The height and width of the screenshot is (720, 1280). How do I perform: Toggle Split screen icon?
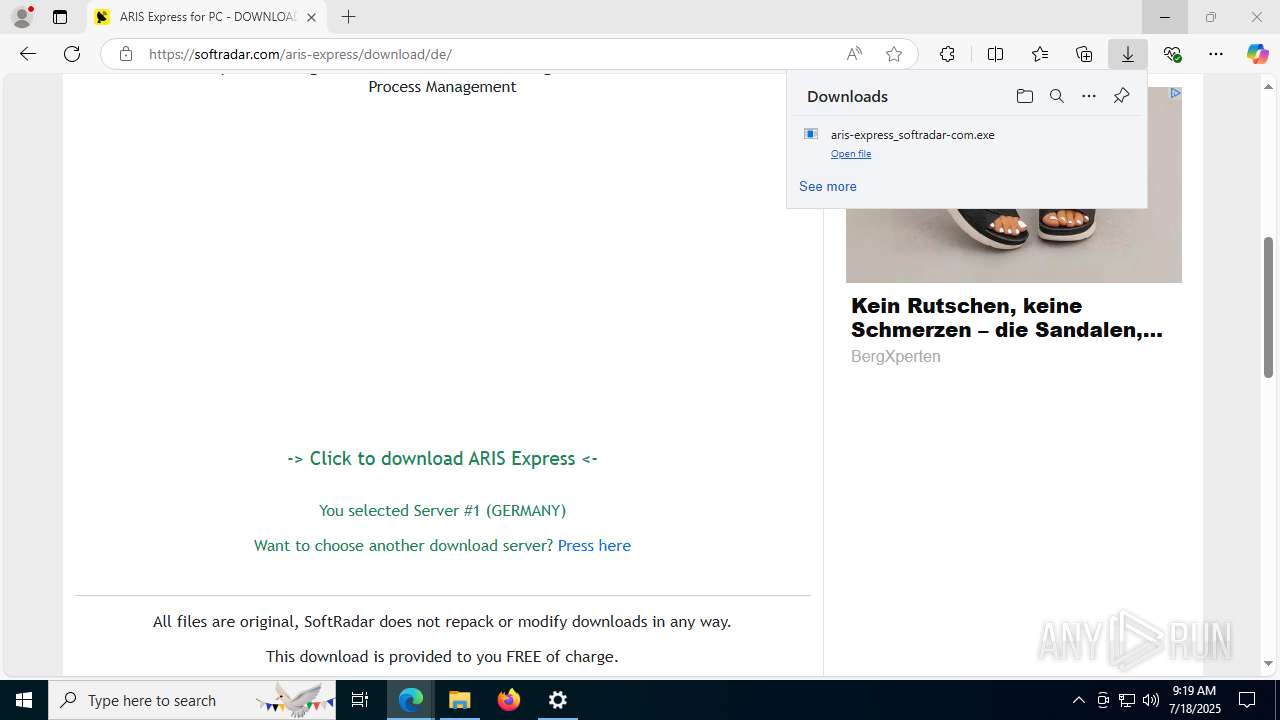tap(995, 54)
